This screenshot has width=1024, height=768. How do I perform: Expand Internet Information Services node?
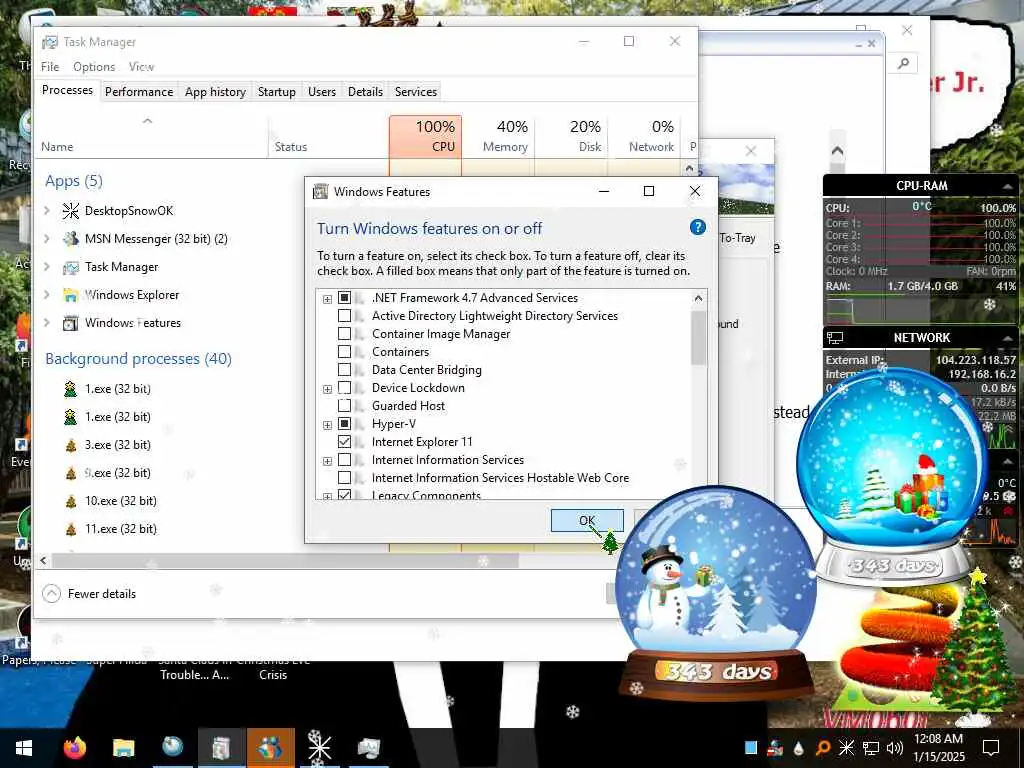tap(327, 461)
